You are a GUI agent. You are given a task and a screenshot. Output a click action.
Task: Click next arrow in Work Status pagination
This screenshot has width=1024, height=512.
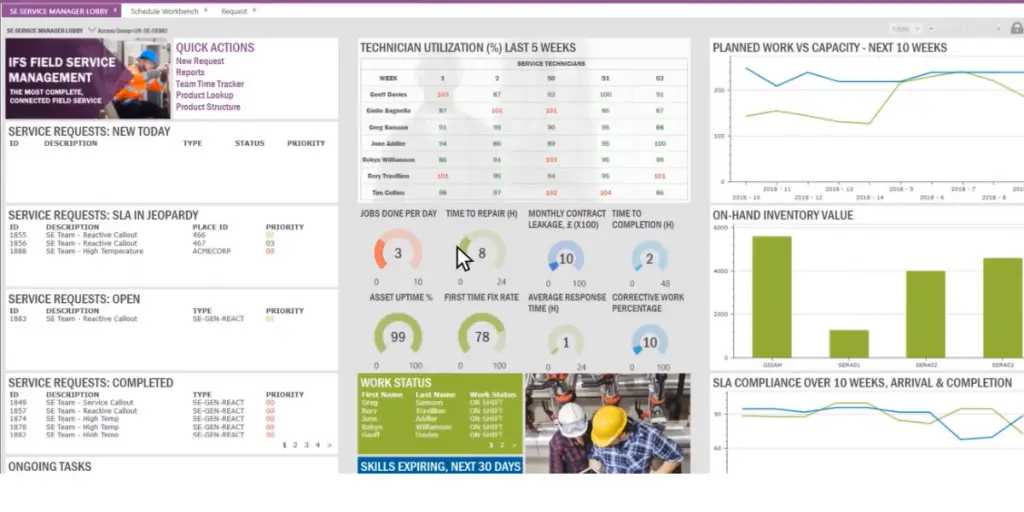coord(514,444)
